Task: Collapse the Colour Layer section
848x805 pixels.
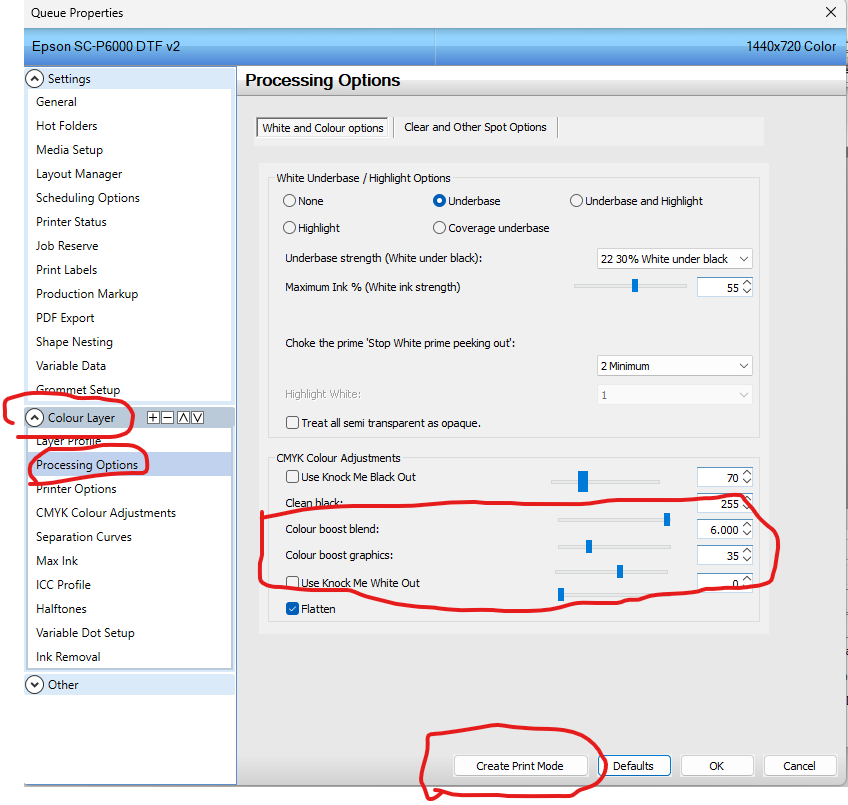Action: (x=35, y=417)
